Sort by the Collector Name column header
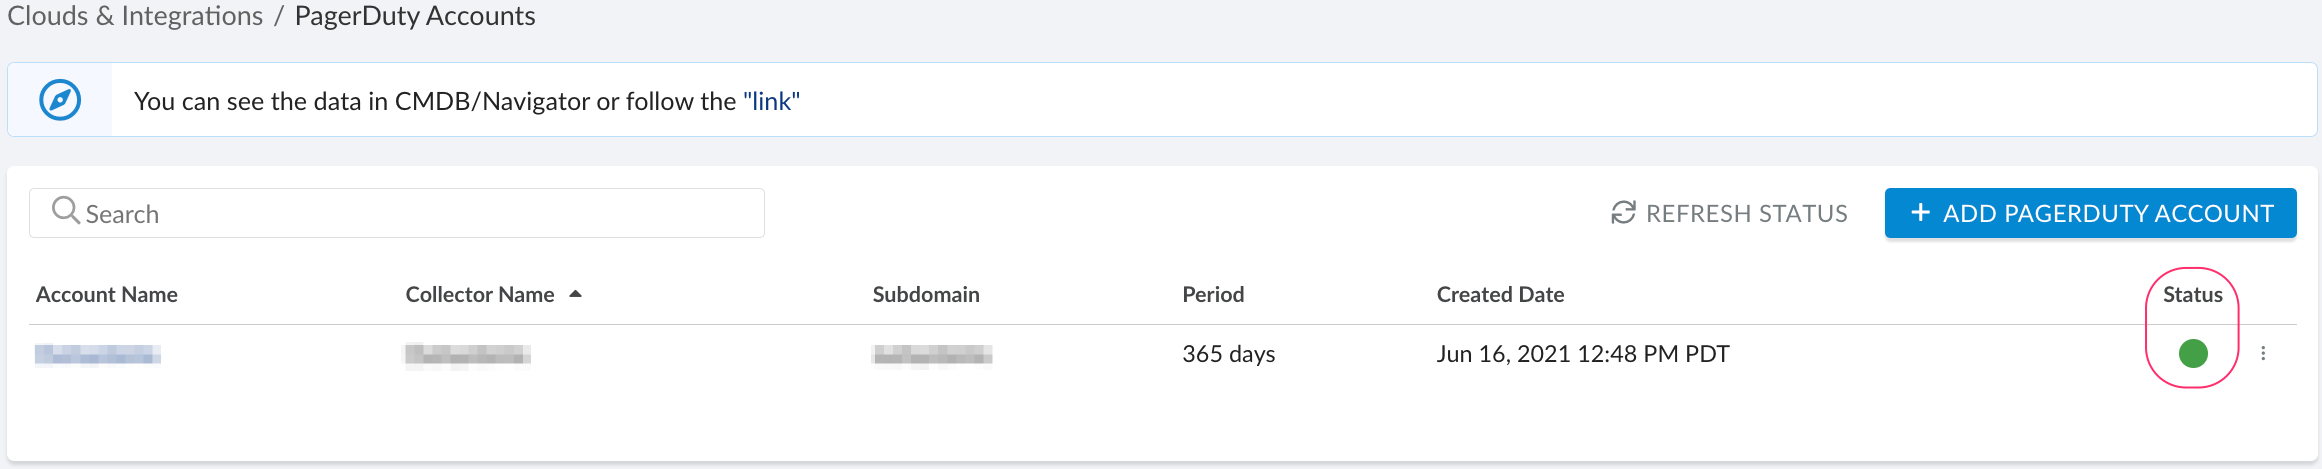 click(x=480, y=295)
